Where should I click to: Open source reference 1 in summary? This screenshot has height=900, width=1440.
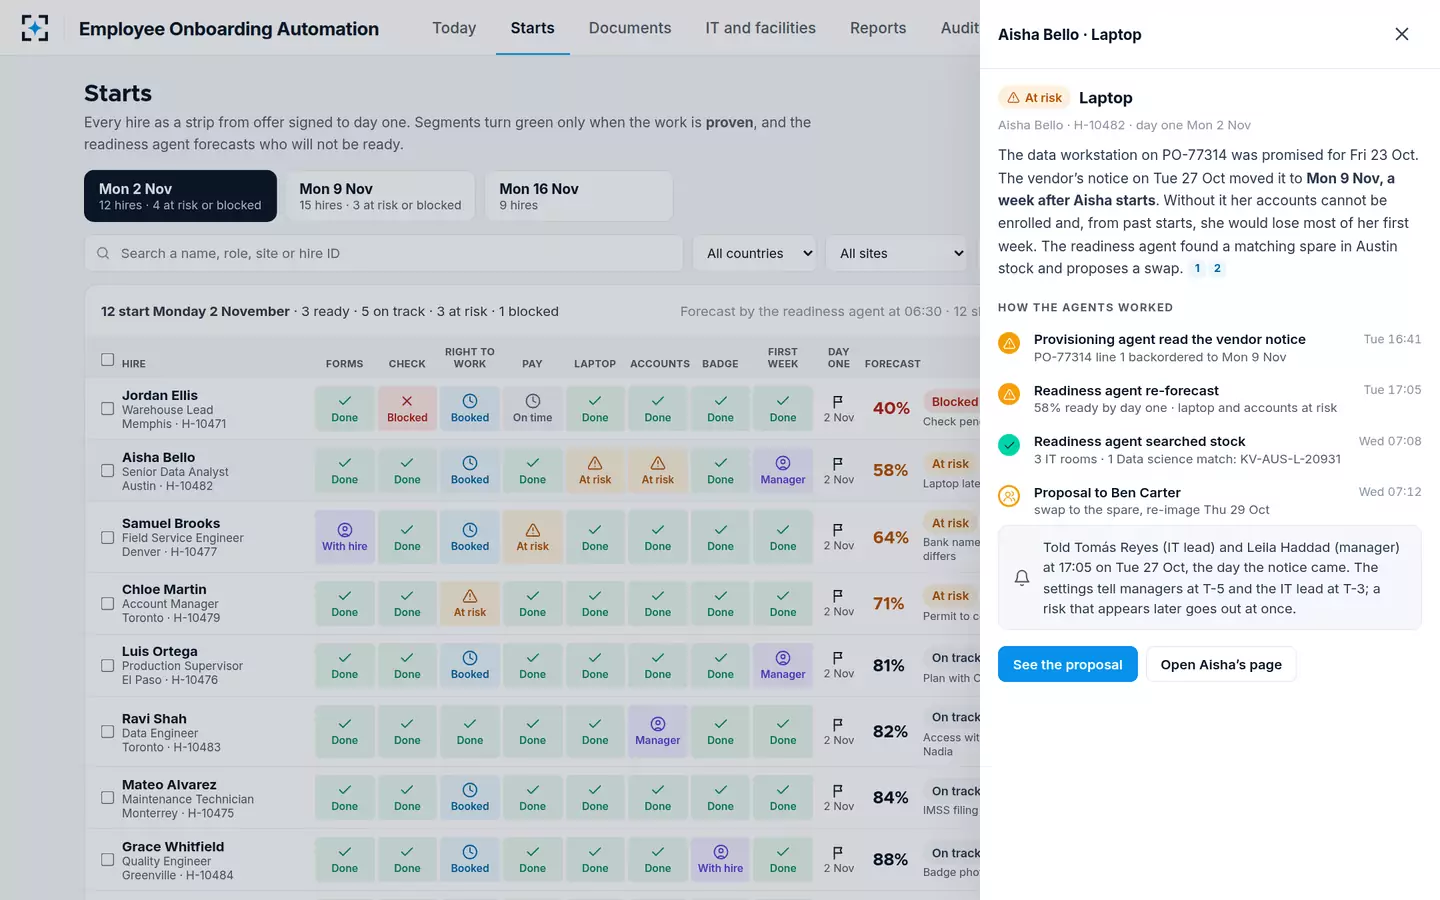(1197, 268)
